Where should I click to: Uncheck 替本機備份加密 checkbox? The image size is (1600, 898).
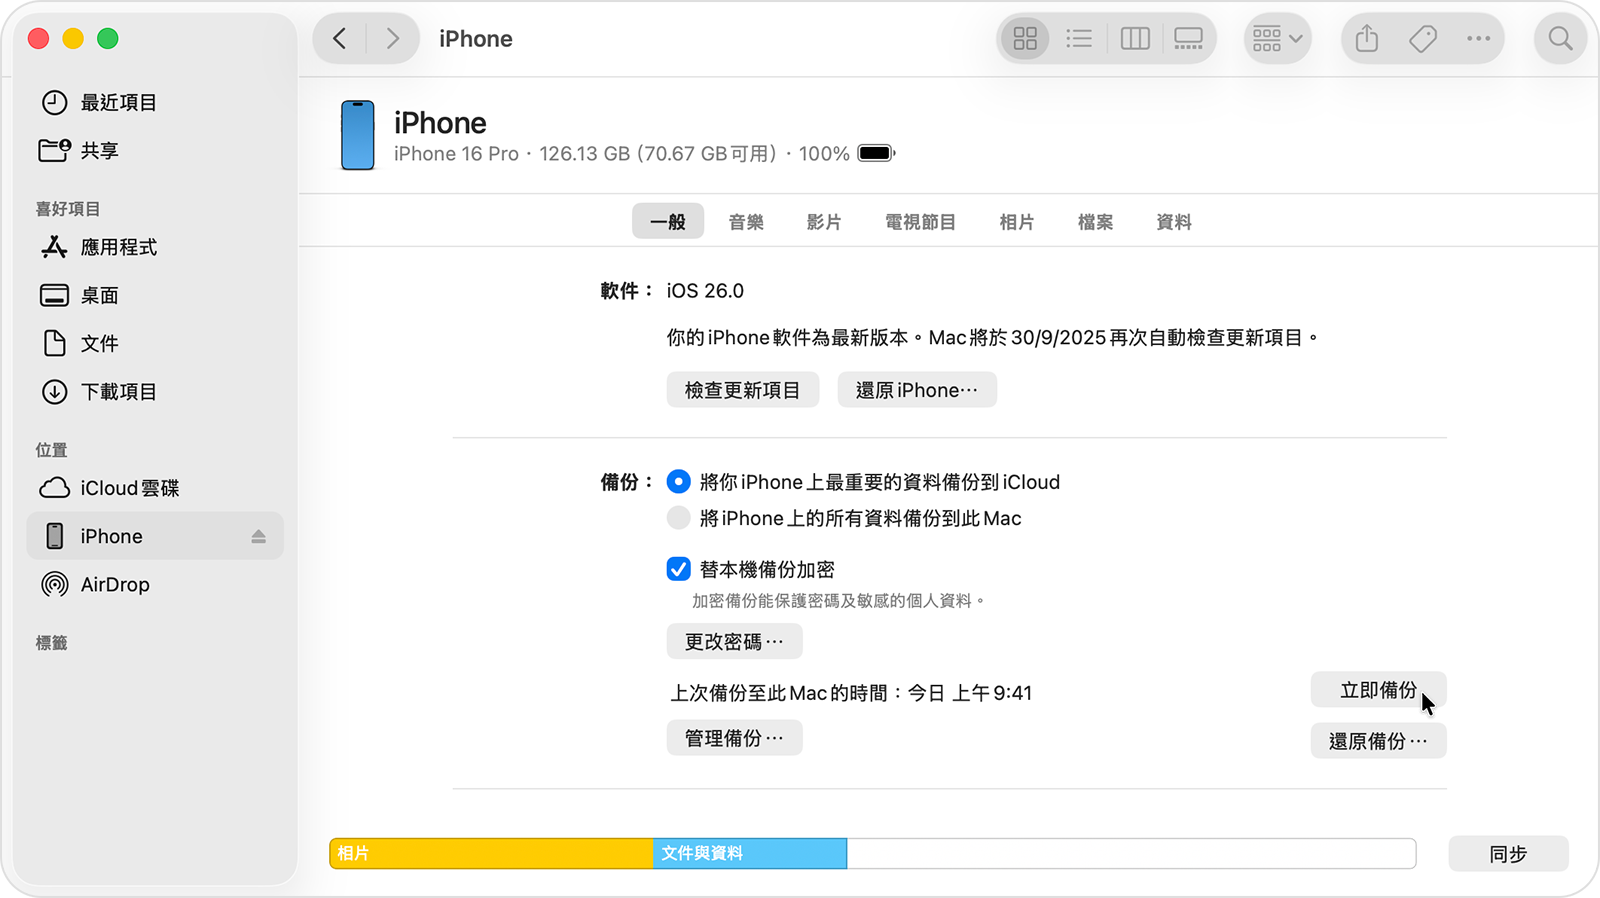679,569
